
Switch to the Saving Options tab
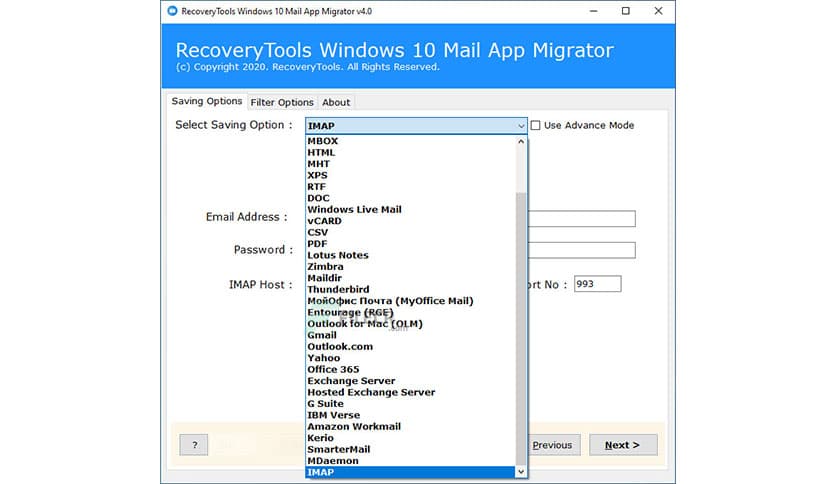click(207, 101)
